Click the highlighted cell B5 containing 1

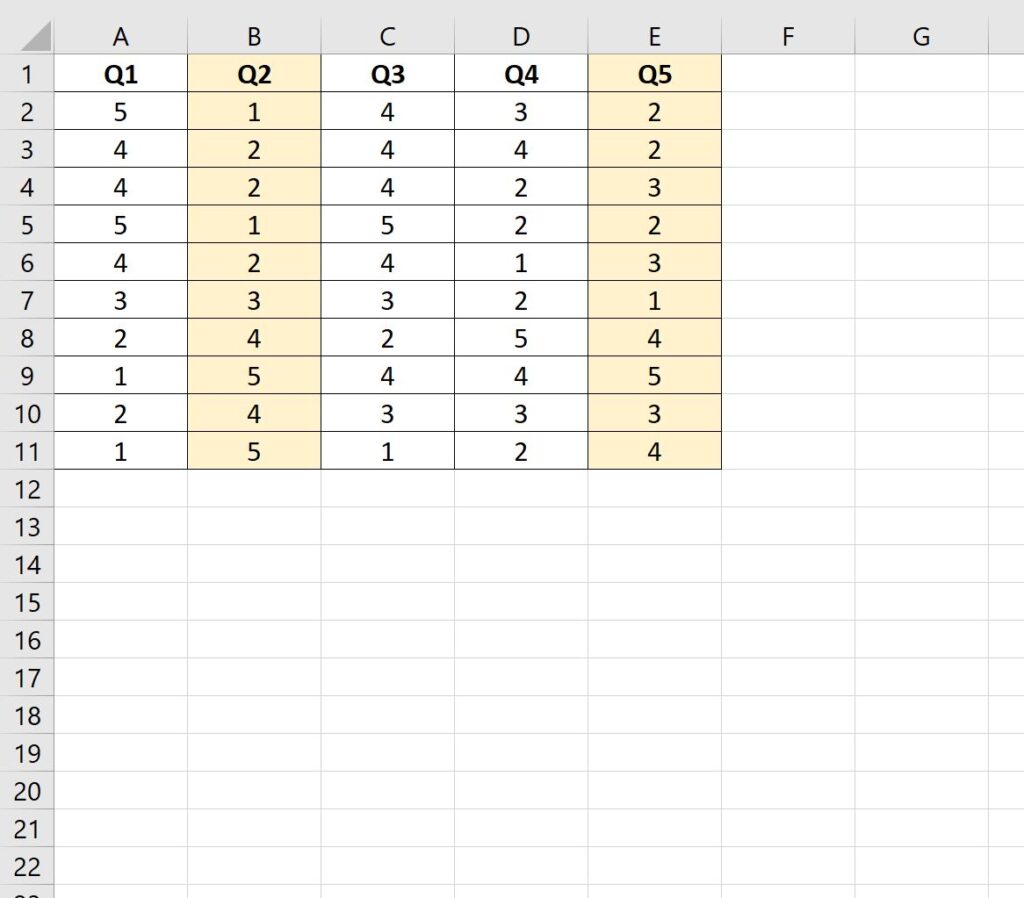coord(253,225)
